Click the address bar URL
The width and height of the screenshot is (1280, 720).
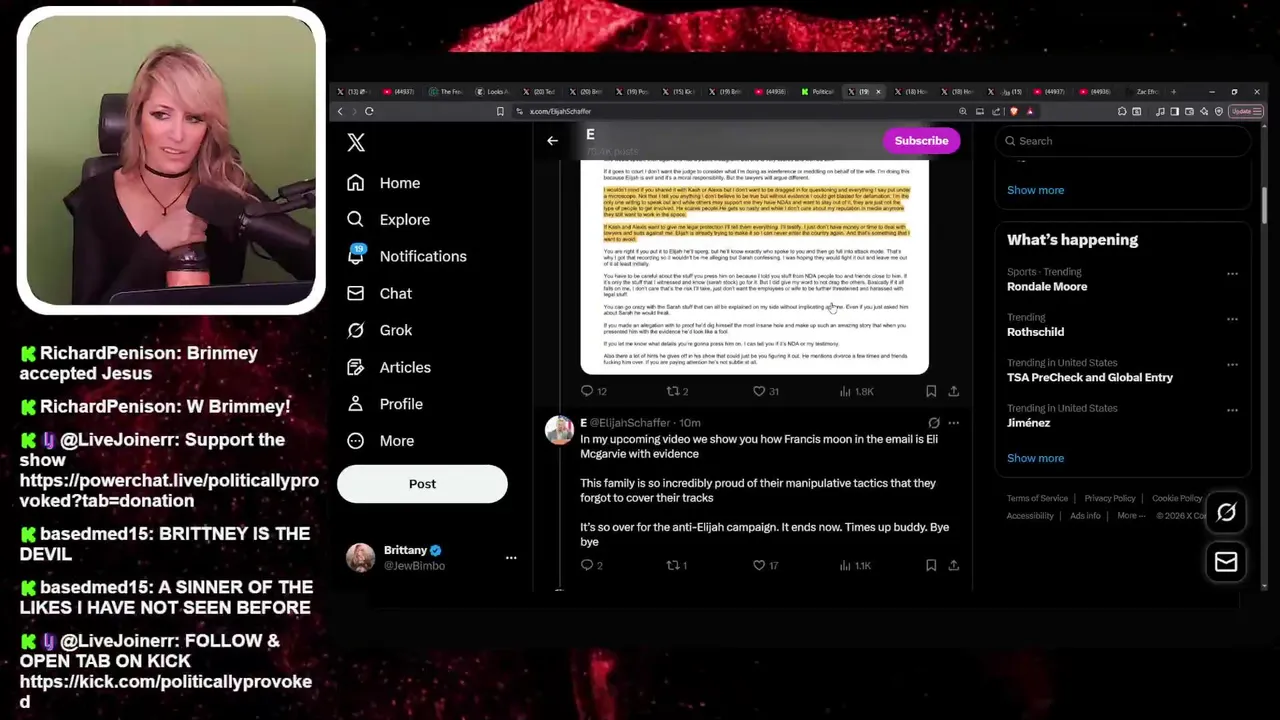tap(560, 111)
